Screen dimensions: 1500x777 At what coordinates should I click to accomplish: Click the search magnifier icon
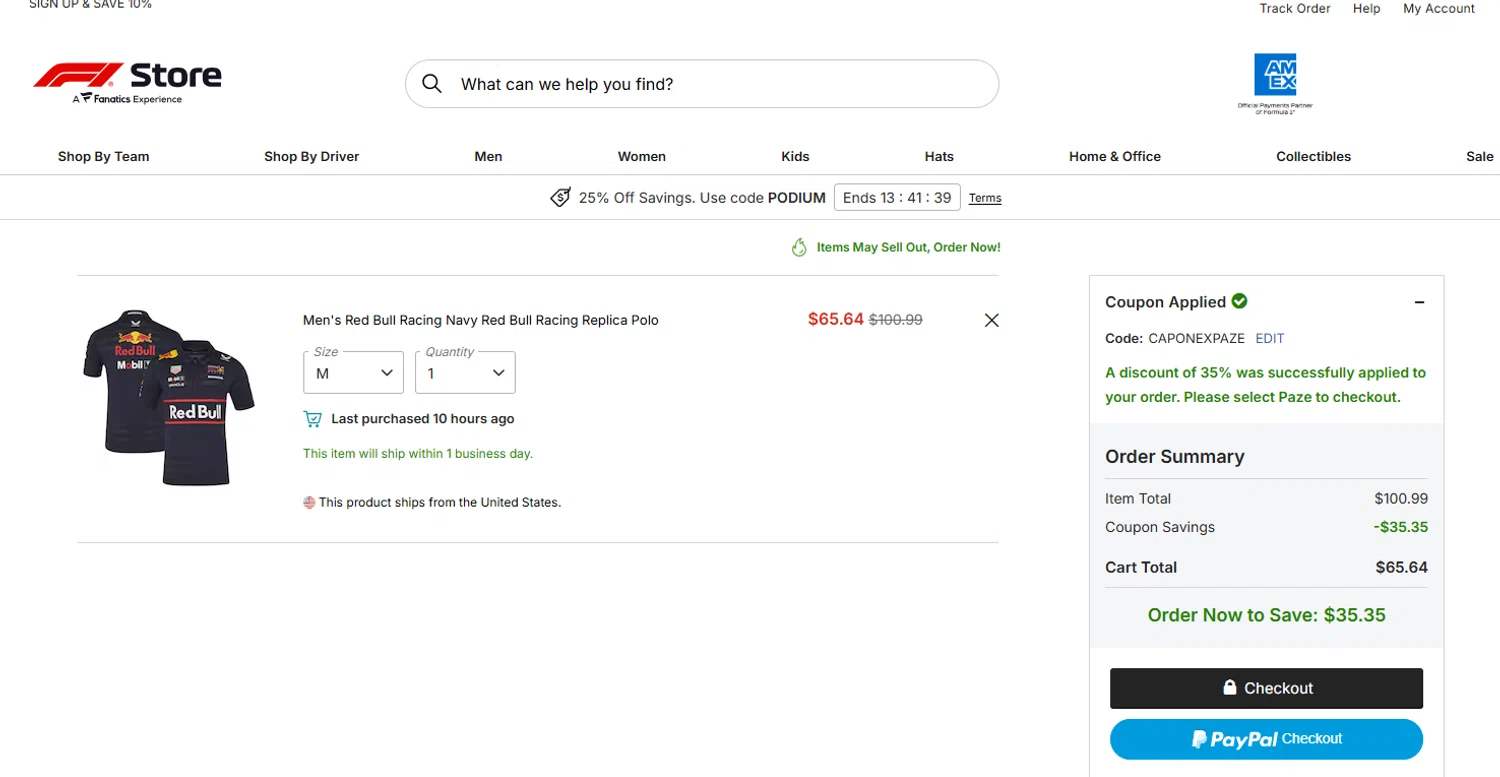[x=432, y=84]
